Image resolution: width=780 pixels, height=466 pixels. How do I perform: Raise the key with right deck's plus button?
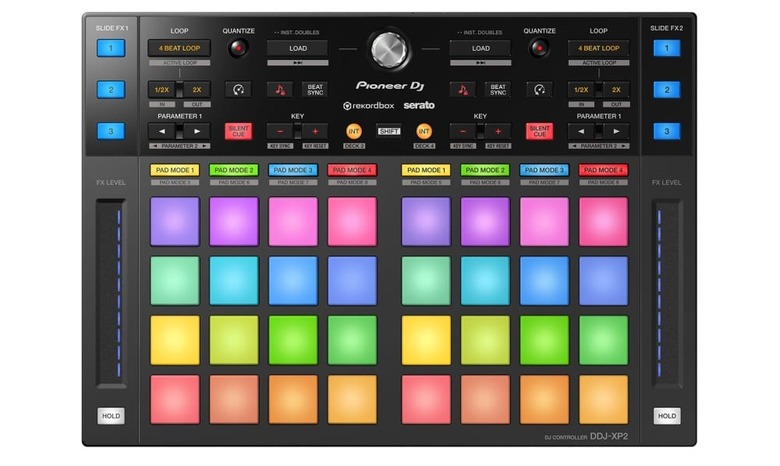click(498, 131)
